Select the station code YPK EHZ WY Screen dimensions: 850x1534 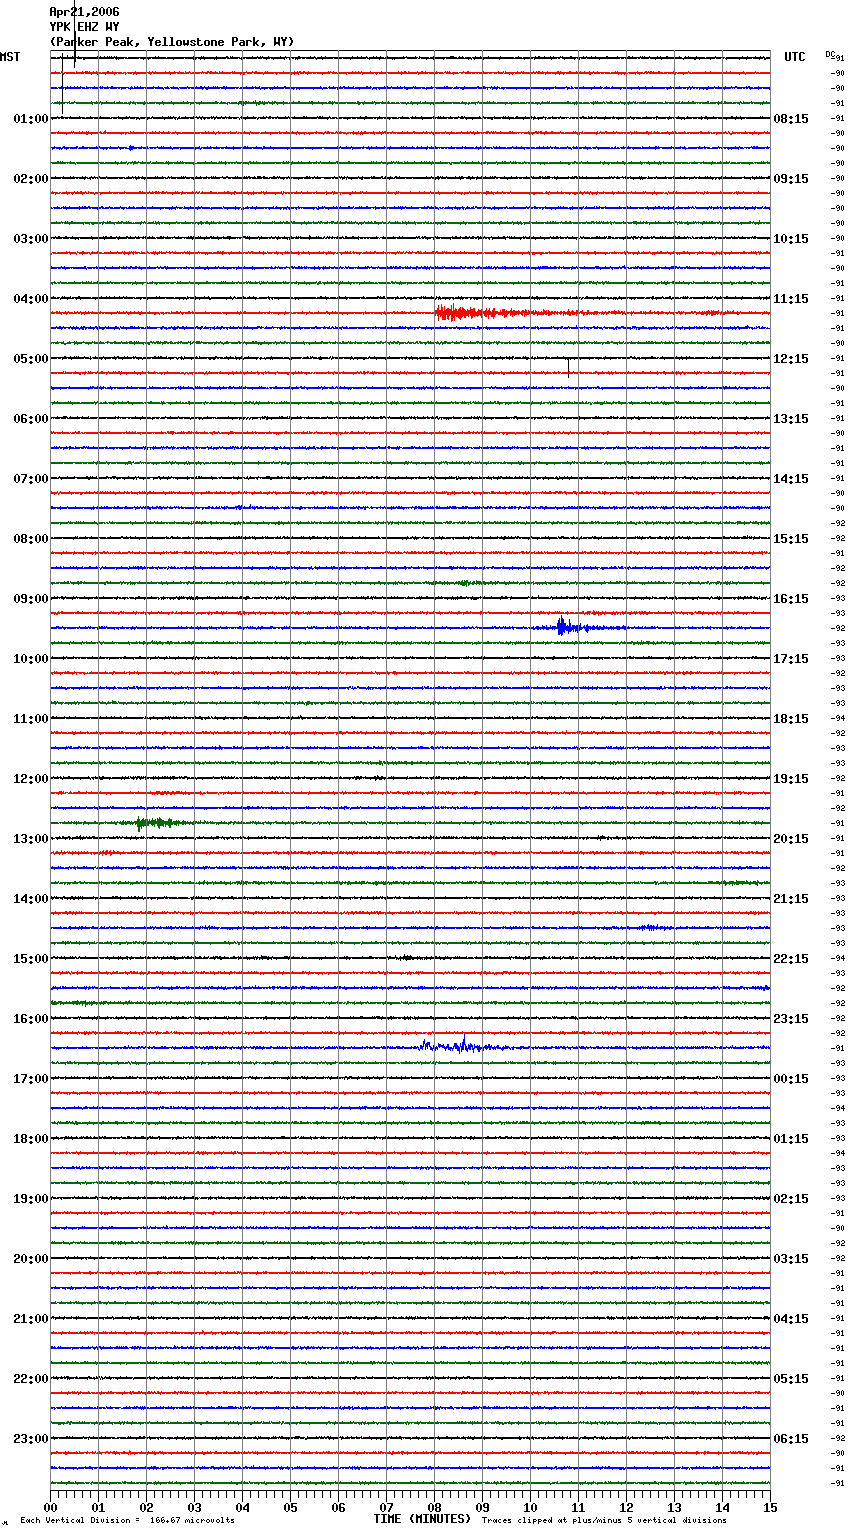(84, 27)
